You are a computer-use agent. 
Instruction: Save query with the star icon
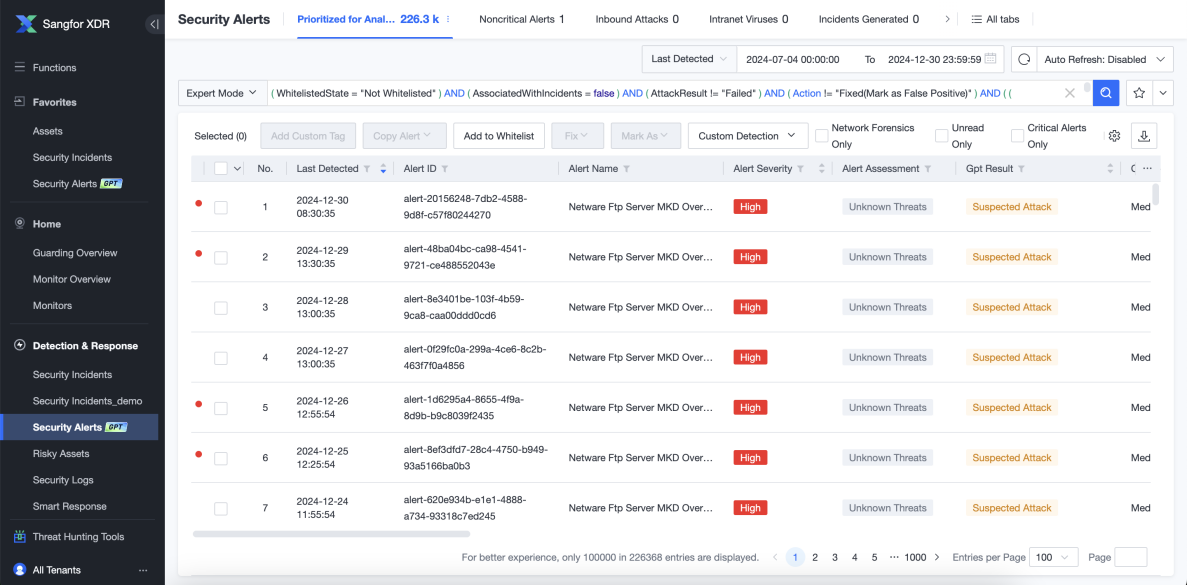tap(1139, 93)
